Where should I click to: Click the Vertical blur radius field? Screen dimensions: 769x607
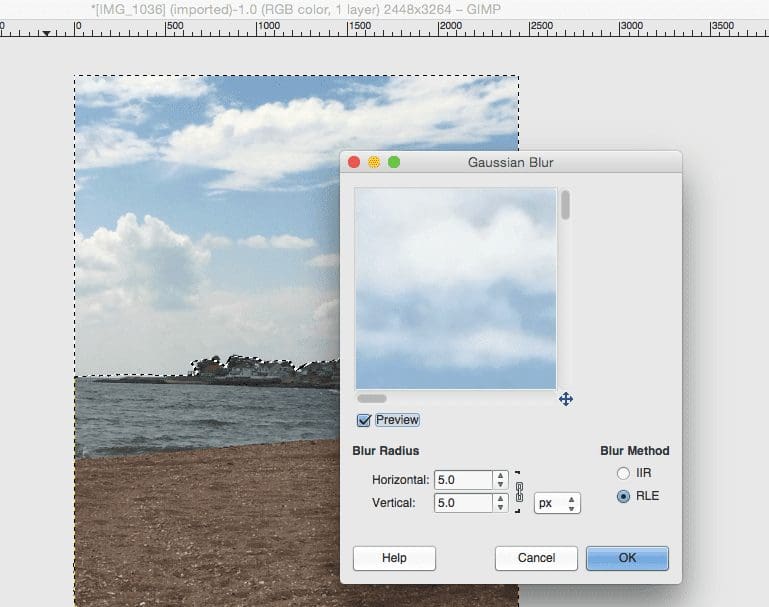click(463, 503)
